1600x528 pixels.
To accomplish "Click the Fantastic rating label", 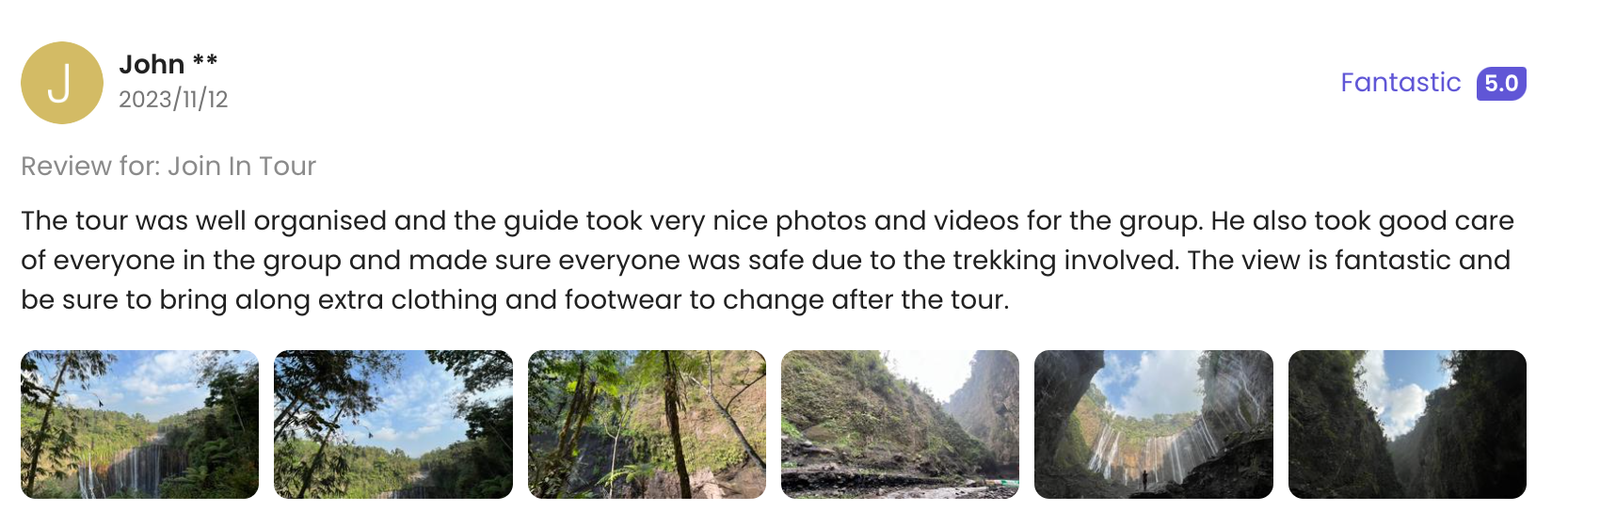I will (x=1400, y=82).
